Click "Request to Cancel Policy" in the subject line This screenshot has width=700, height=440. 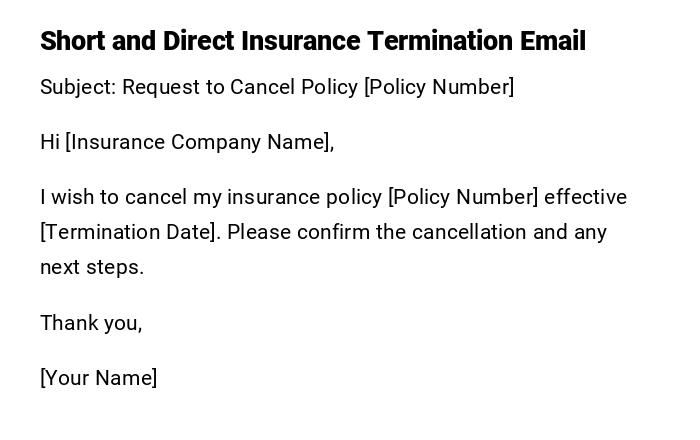240,87
